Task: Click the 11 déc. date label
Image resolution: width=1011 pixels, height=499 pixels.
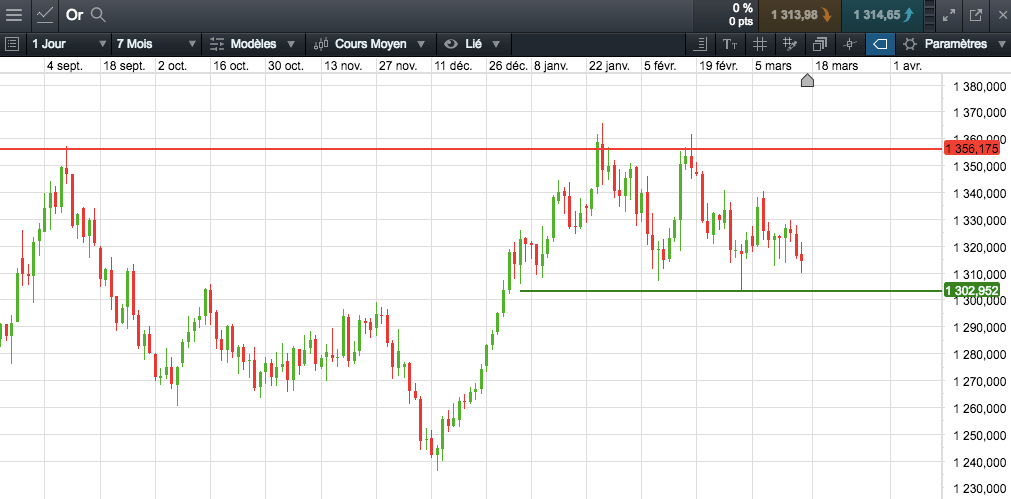Action: point(453,66)
